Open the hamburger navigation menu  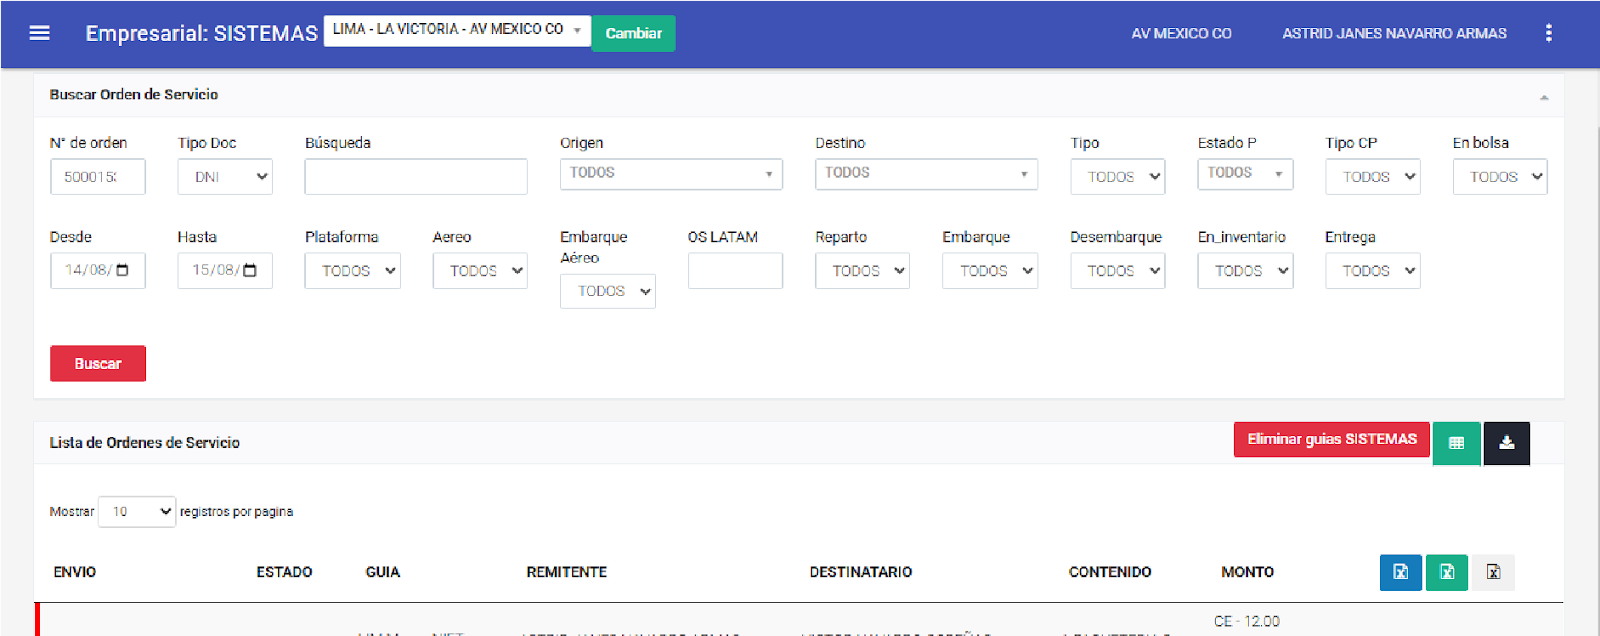coord(39,33)
